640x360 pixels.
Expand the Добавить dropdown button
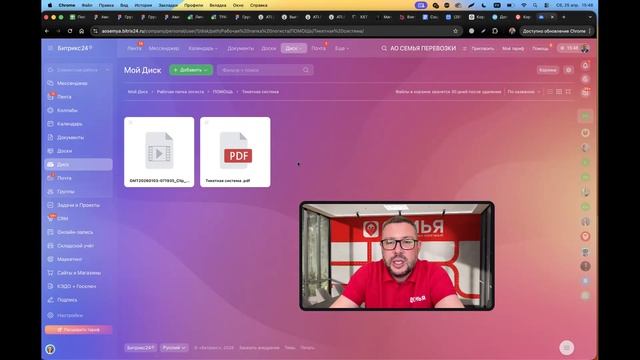pyautogui.click(x=191, y=70)
